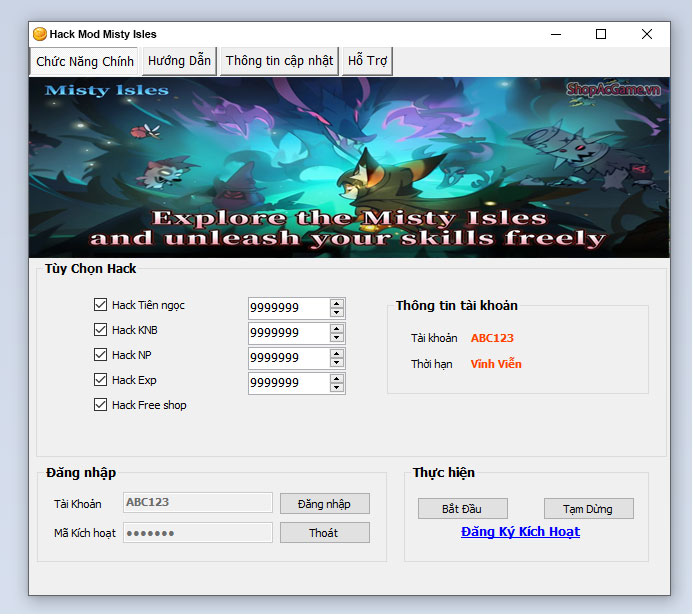Close the Hack Mod Misty Isles window

647,34
